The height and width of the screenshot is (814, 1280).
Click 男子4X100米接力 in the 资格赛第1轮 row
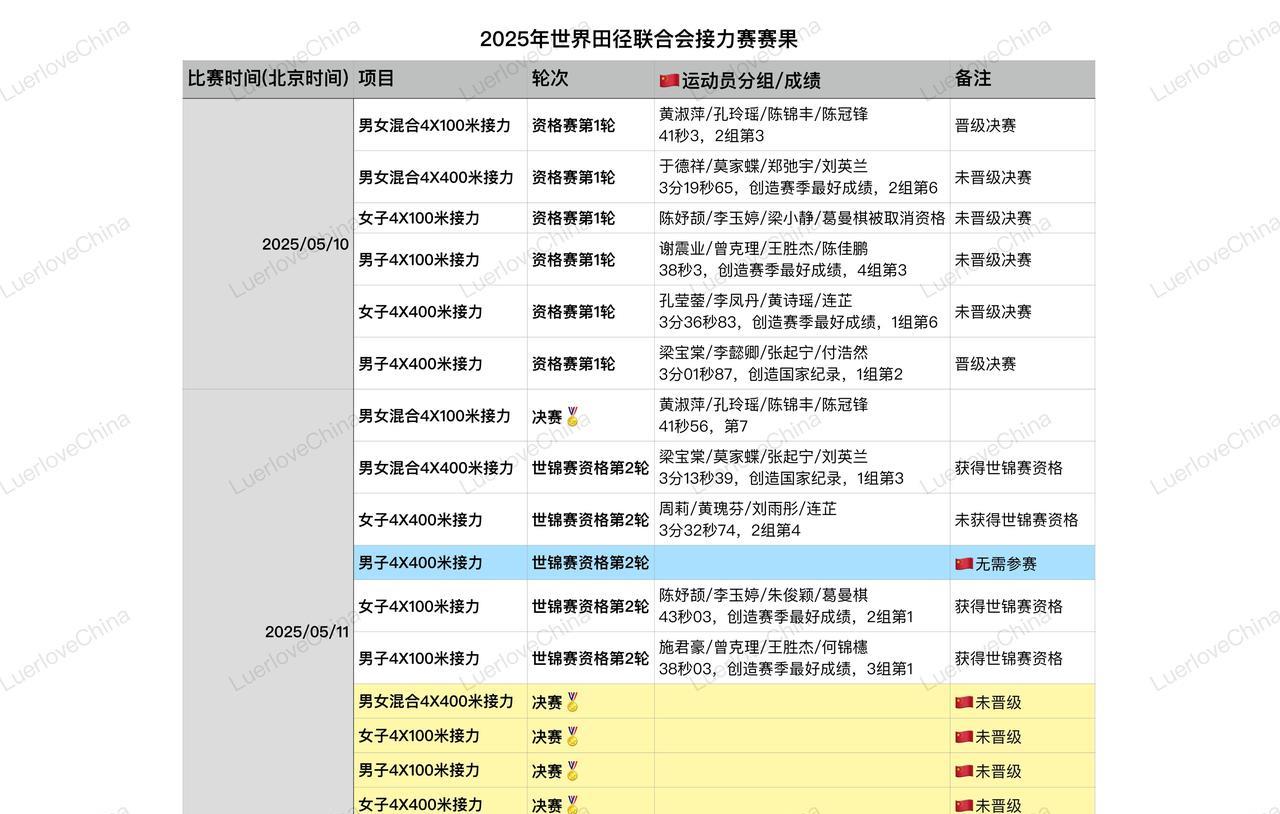point(419,259)
